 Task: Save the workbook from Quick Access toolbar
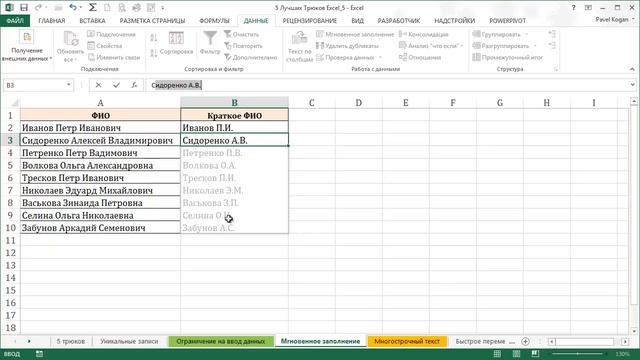click(24, 7)
